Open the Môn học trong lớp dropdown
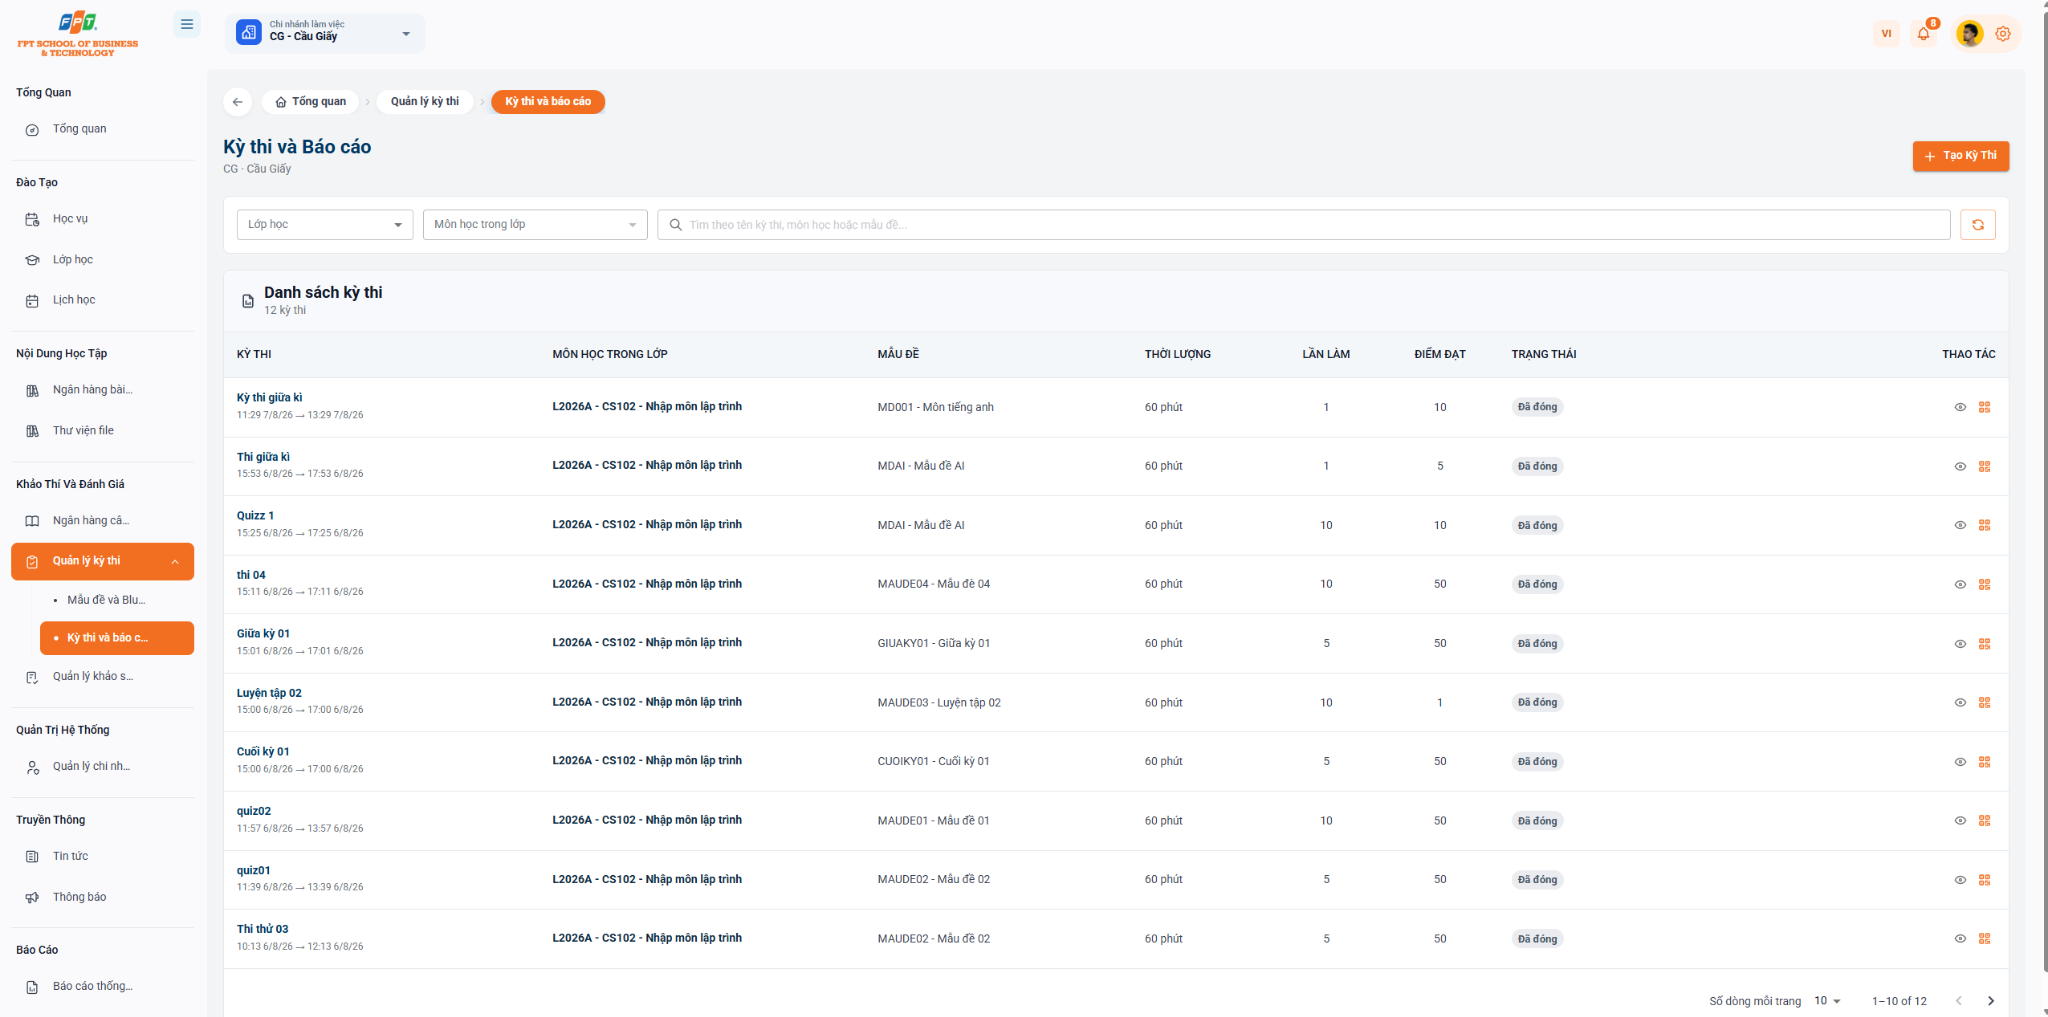 pos(535,225)
